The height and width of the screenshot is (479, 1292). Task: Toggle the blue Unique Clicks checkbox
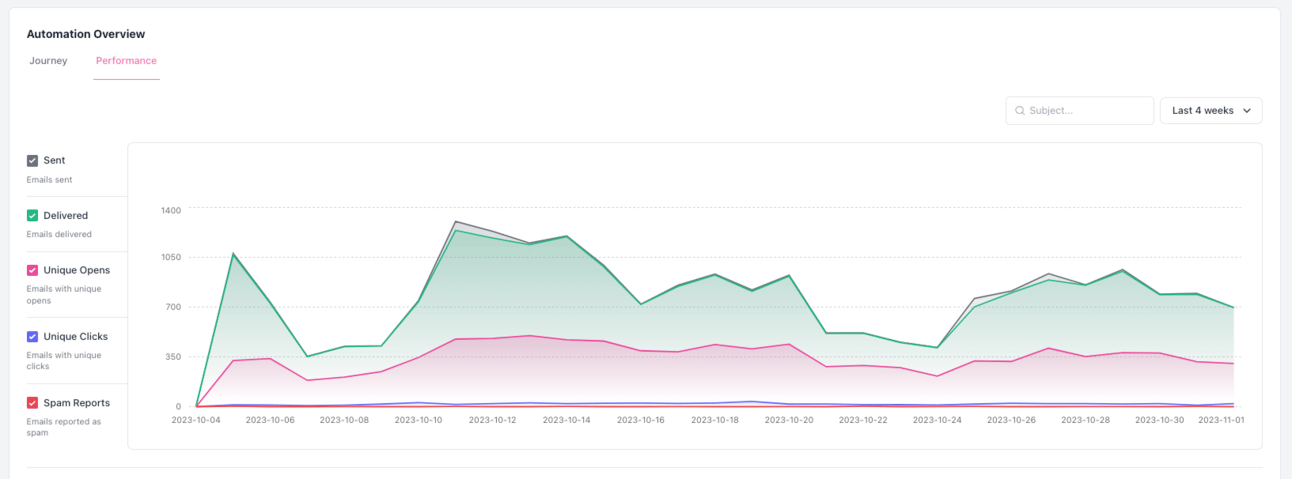(33, 336)
